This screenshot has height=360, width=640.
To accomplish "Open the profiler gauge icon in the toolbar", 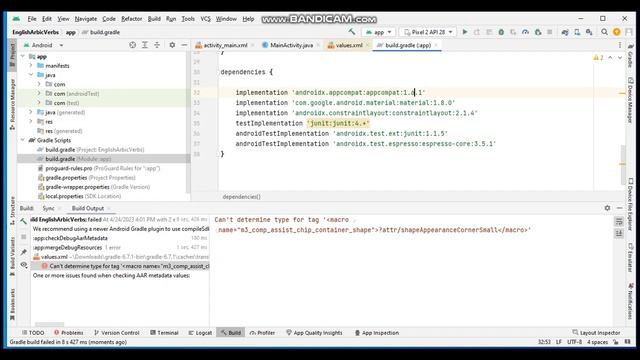I will (525, 32).
